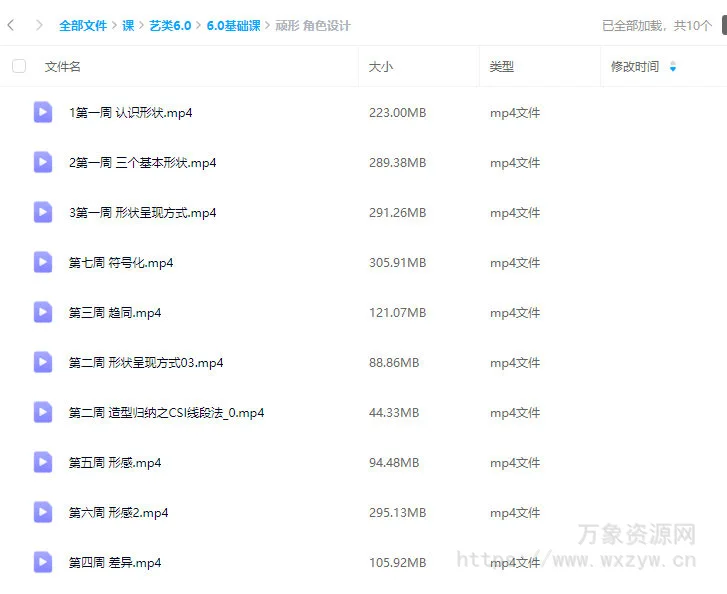Toggle sort arrow next to 修改时间
Image resolution: width=727 pixels, height=594 pixels.
(x=672, y=67)
